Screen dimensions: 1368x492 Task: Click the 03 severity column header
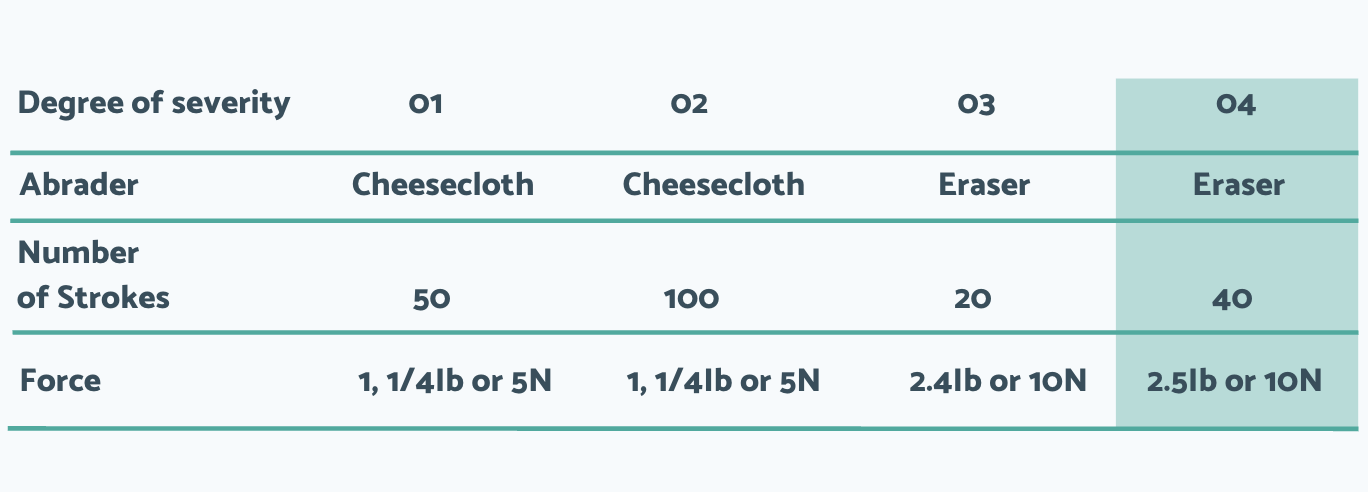975,105
